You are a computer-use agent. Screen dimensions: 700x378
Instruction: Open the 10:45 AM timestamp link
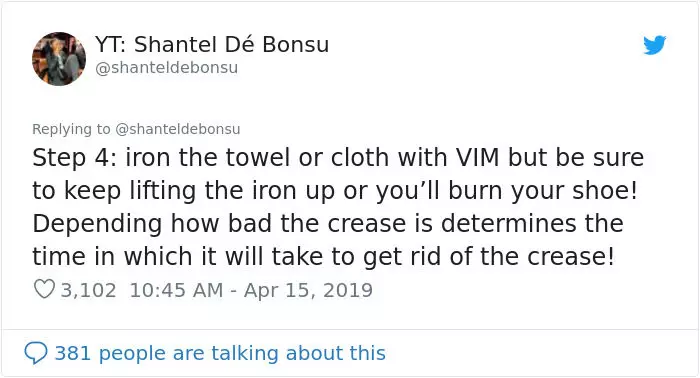176,290
